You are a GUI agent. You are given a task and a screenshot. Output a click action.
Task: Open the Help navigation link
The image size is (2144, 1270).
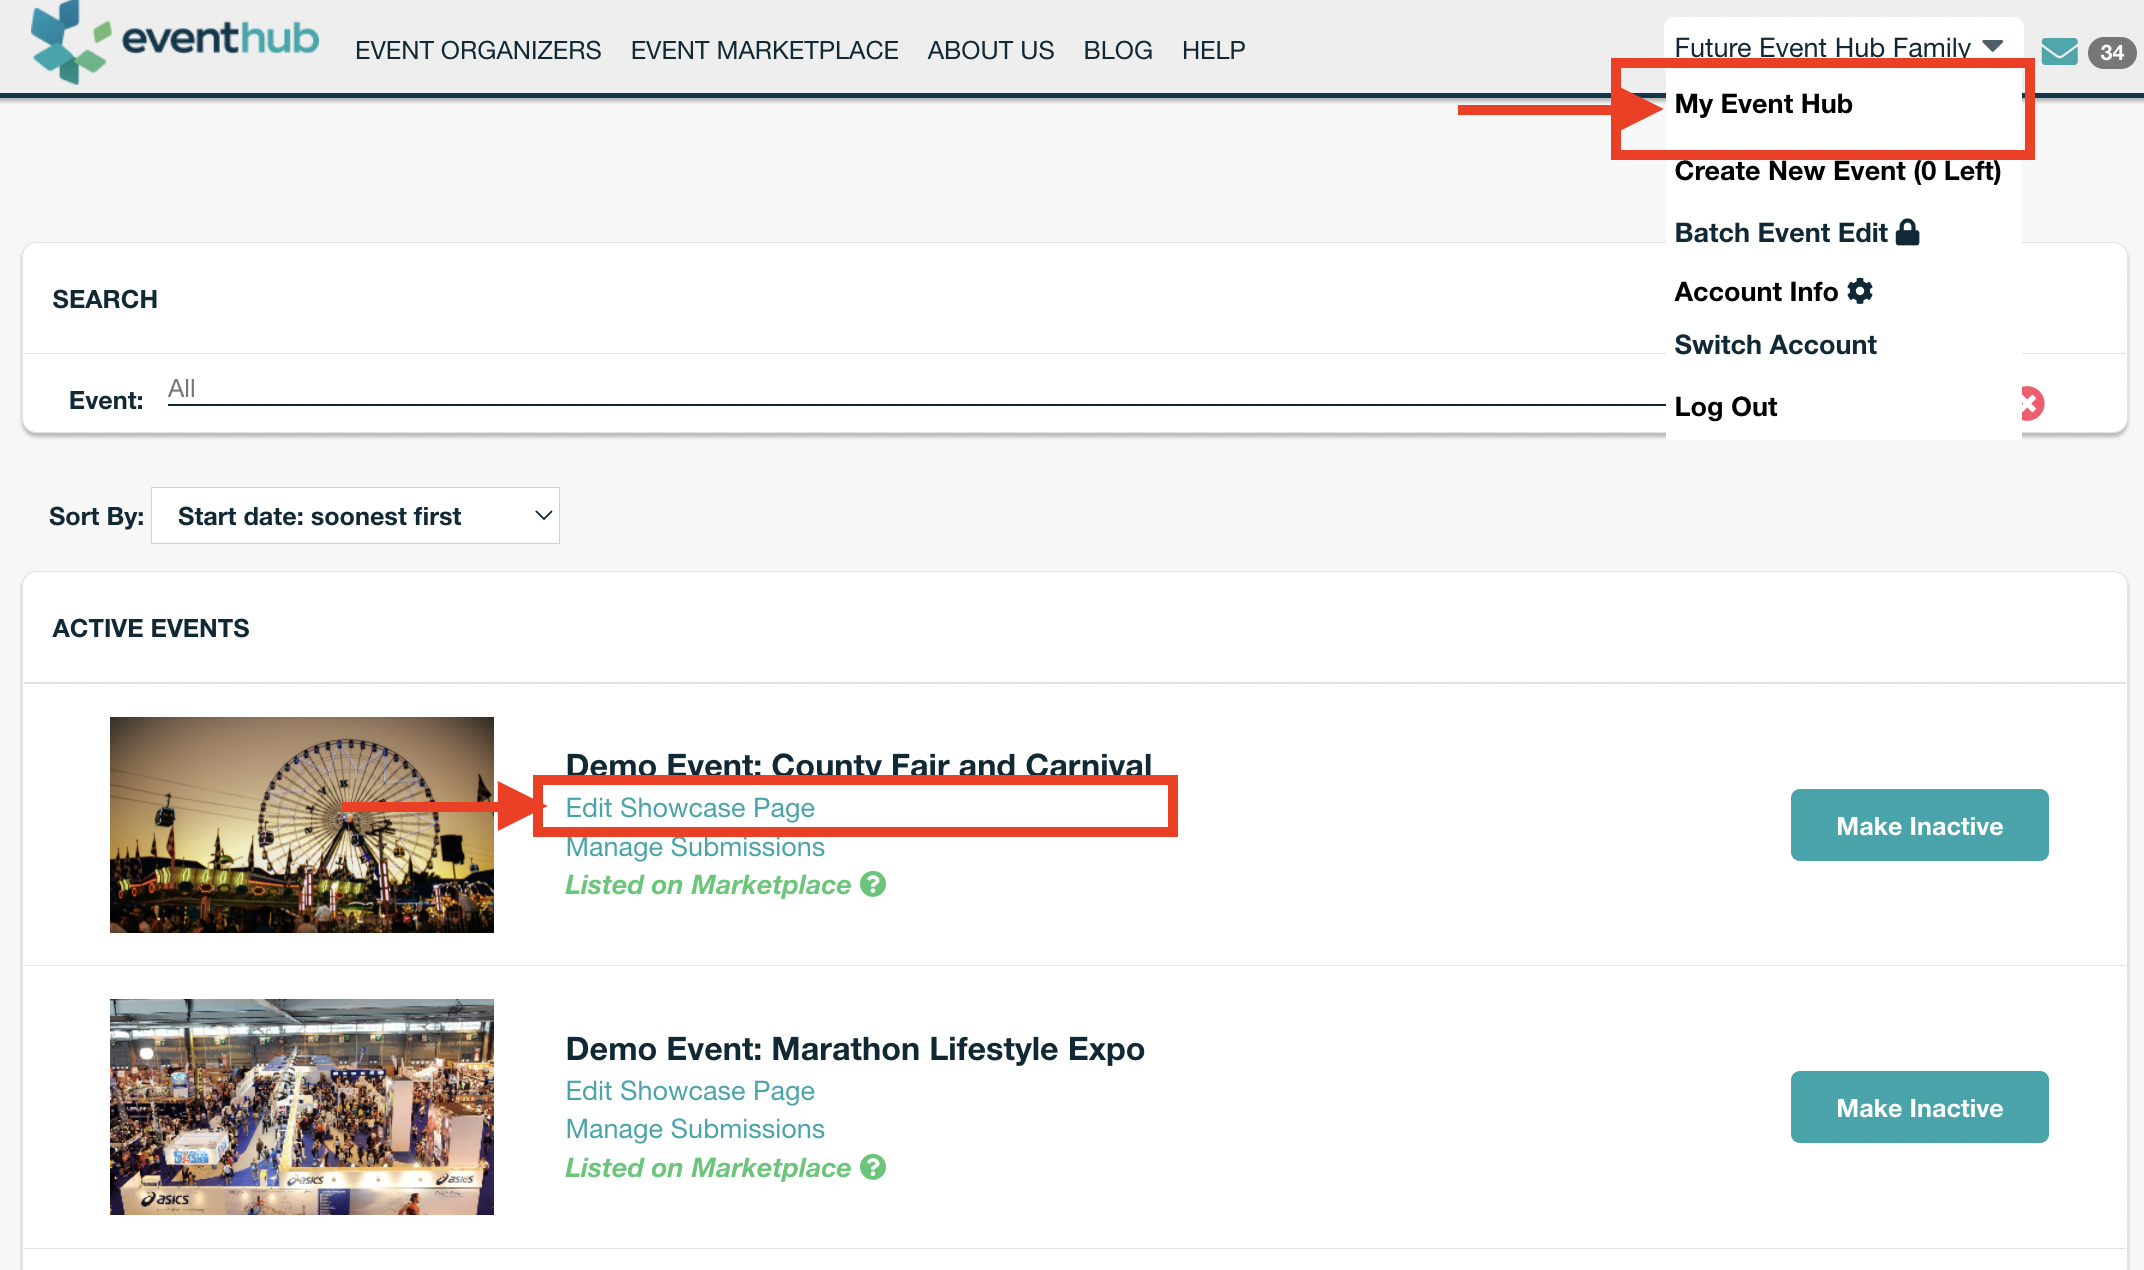click(x=1214, y=50)
